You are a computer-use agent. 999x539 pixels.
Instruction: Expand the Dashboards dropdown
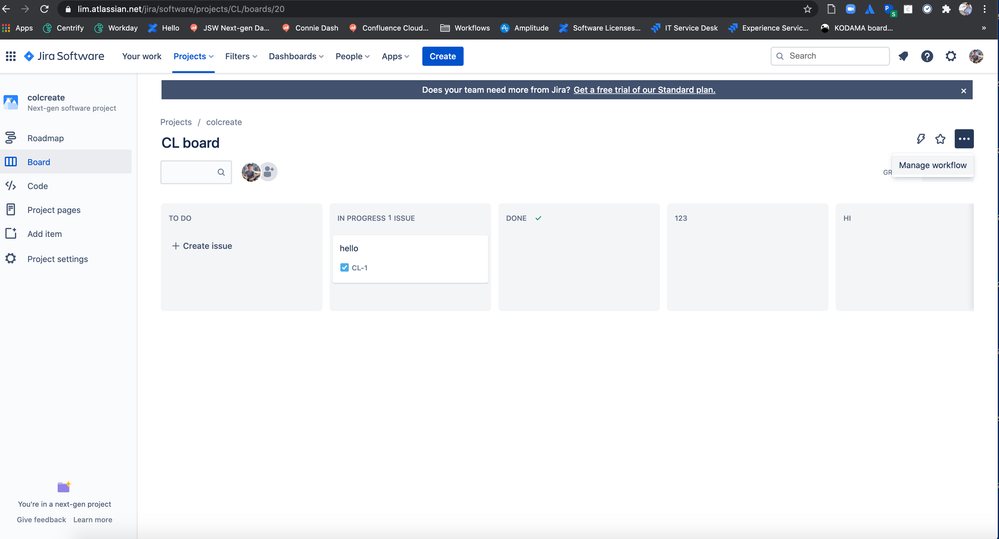click(x=296, y=56)
